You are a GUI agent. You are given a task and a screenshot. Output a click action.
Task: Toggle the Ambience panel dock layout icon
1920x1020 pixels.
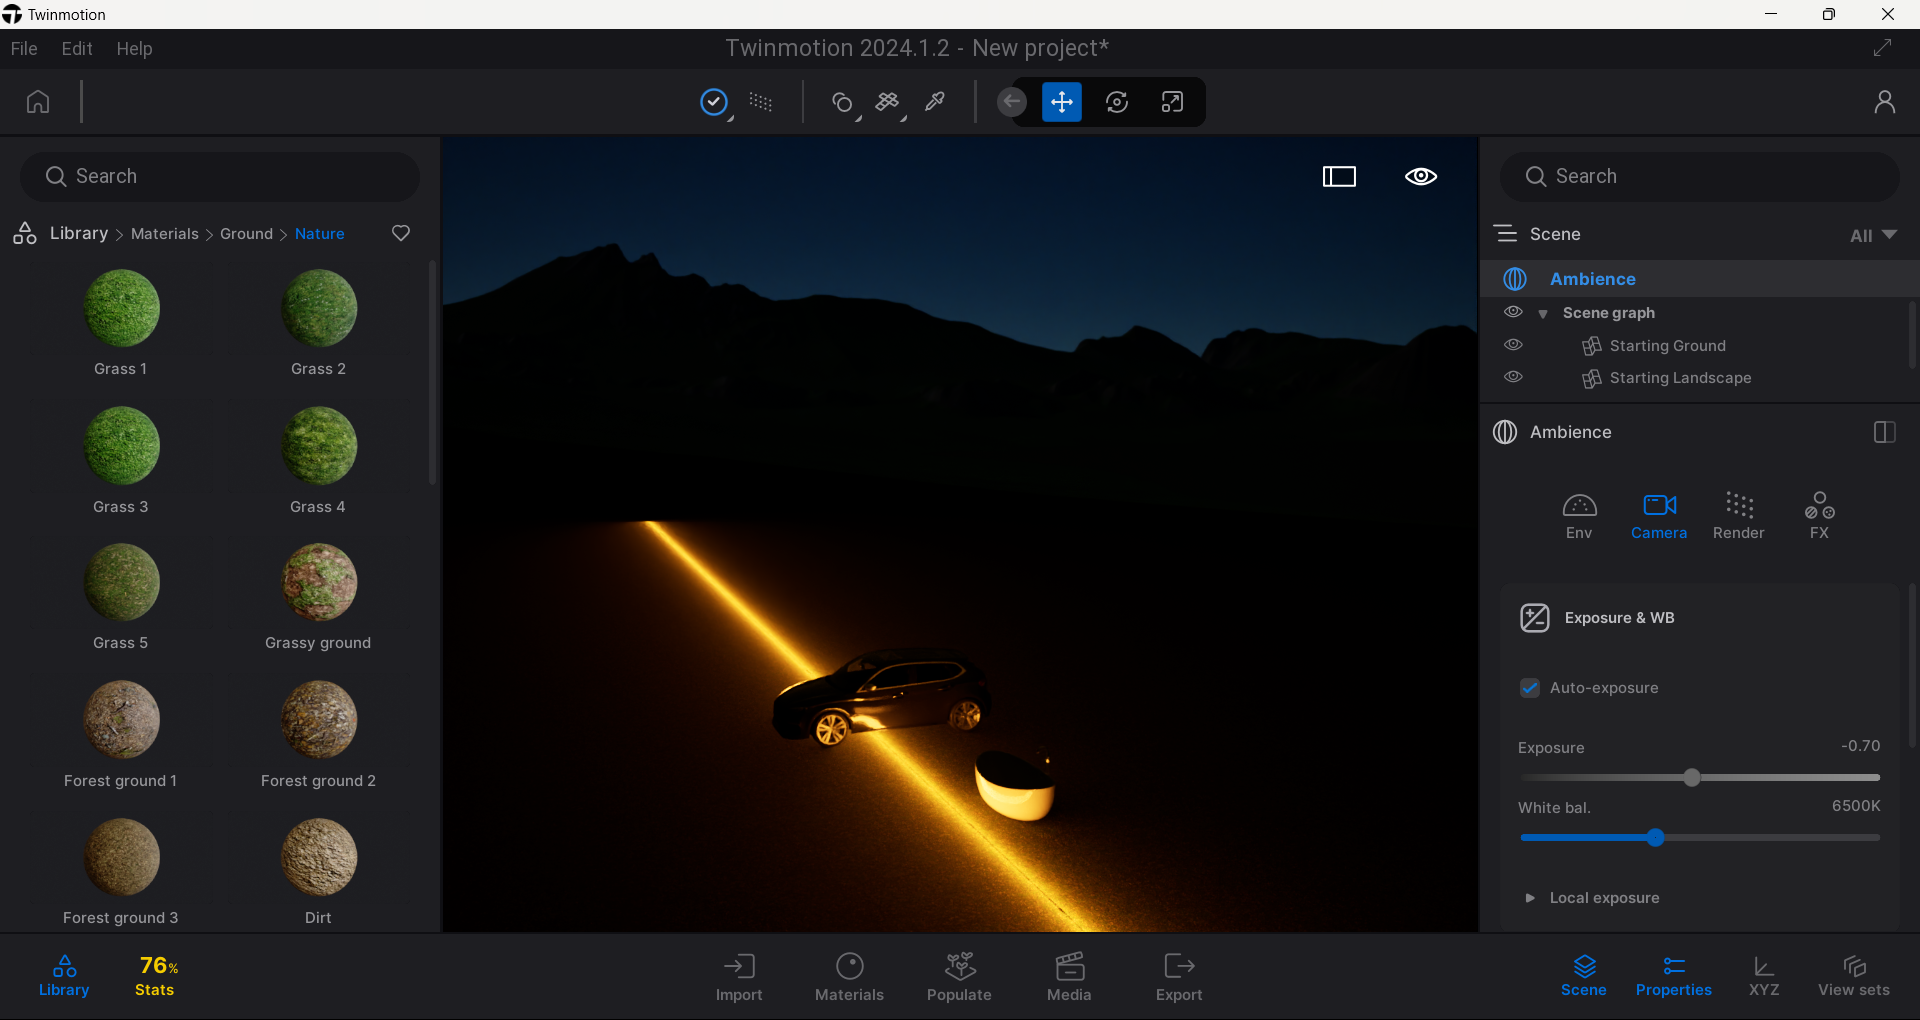point(1884,432)
